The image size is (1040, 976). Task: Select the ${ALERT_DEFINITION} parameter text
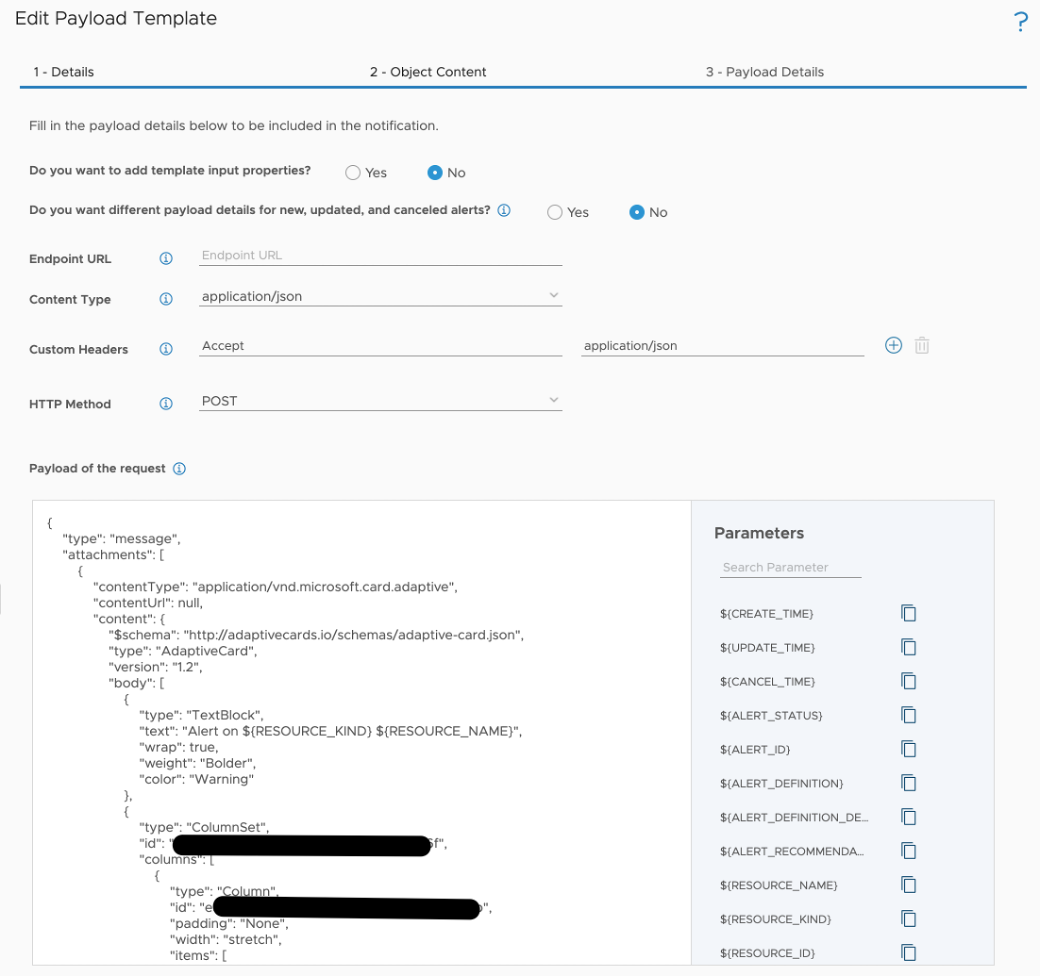(781, 783)
